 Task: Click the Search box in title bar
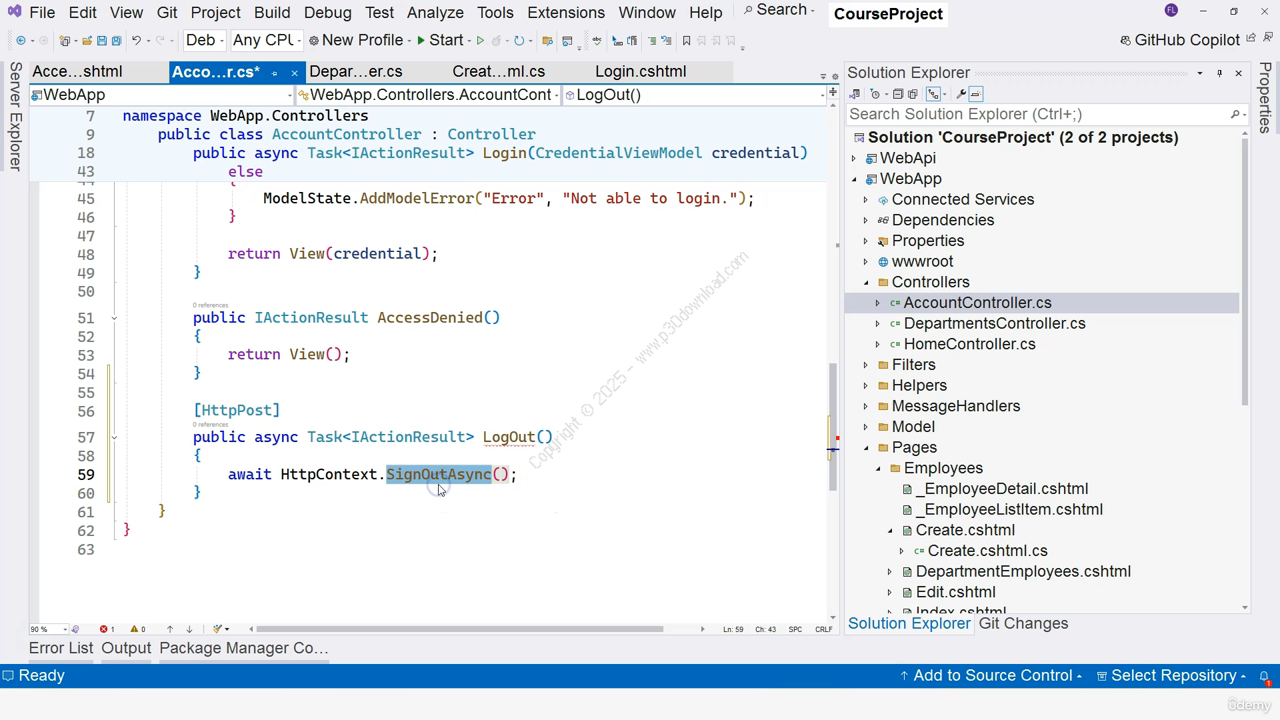click(x=779, y=10)
